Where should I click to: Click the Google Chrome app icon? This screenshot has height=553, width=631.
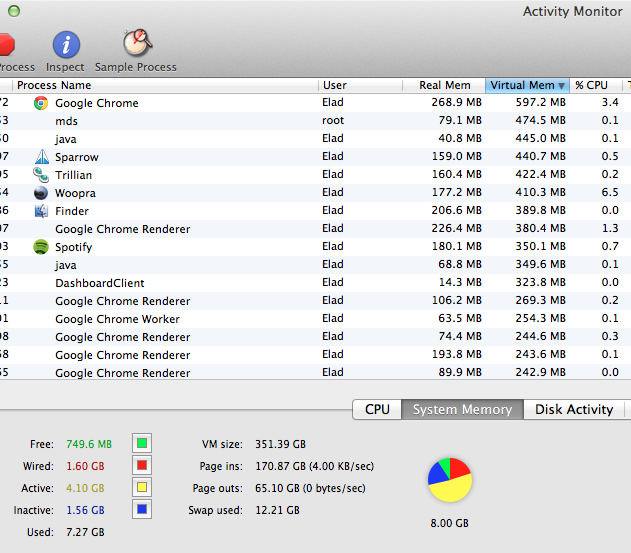(x=41, y=103)
